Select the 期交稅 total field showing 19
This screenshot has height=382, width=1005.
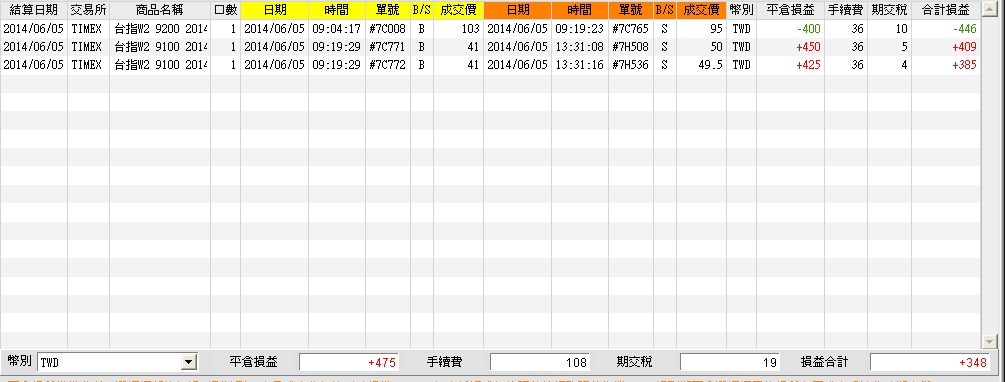[x=730, y=363]
